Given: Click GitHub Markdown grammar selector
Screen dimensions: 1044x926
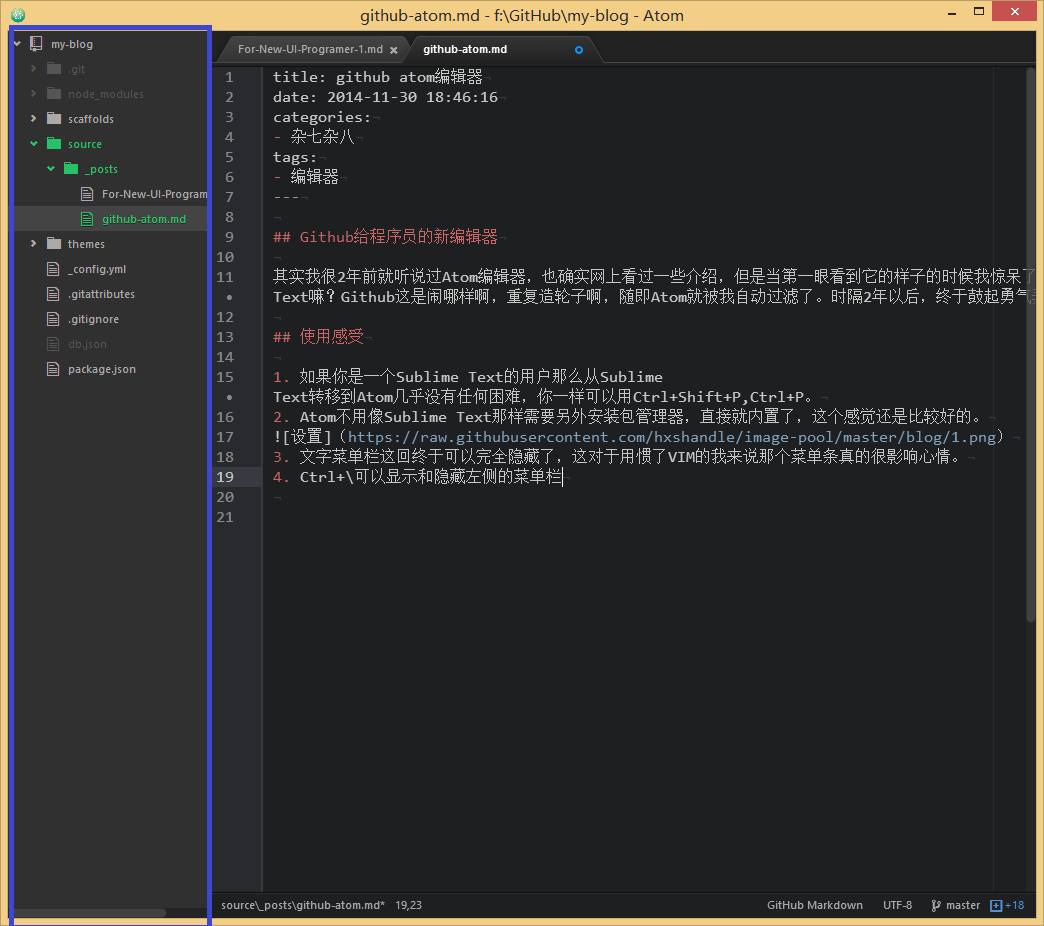Looking at the screenshot, I should [x=814, y=905].
